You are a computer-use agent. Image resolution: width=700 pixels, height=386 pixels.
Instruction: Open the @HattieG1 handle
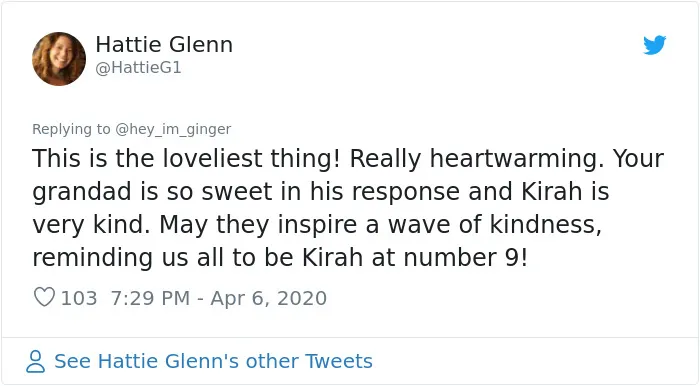(138, 67)
